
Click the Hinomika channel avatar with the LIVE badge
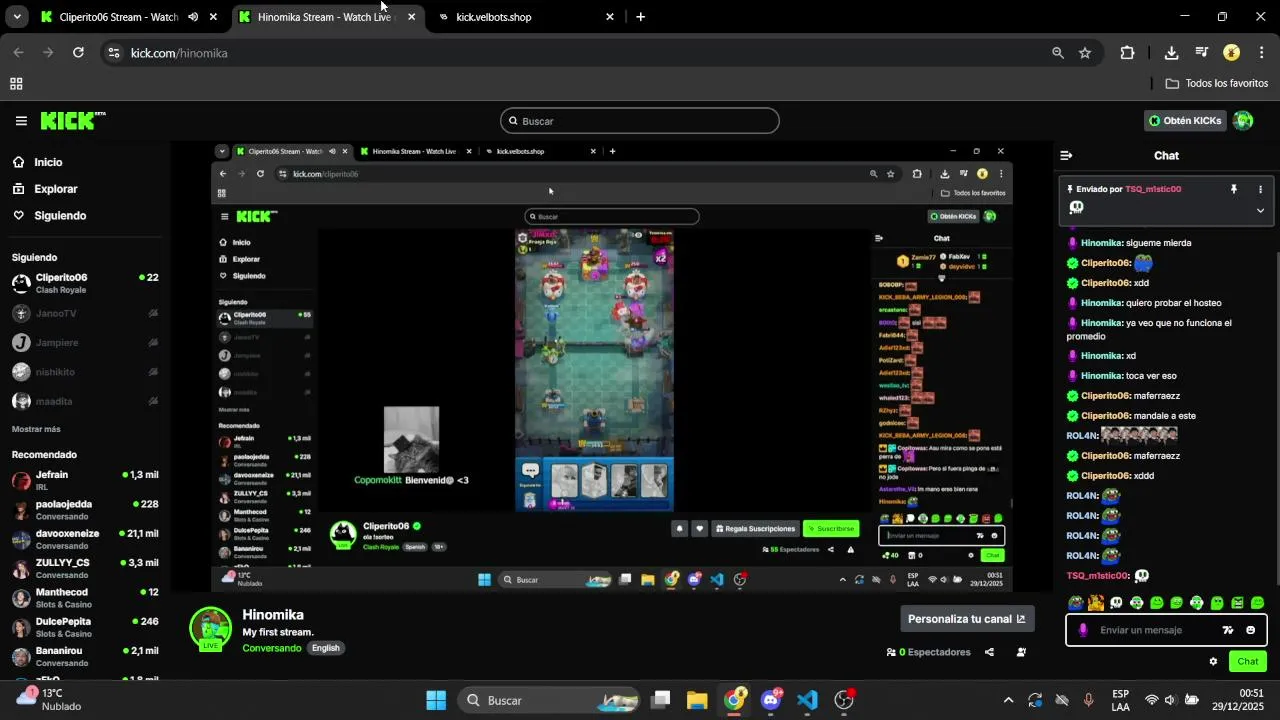point(210,629)
